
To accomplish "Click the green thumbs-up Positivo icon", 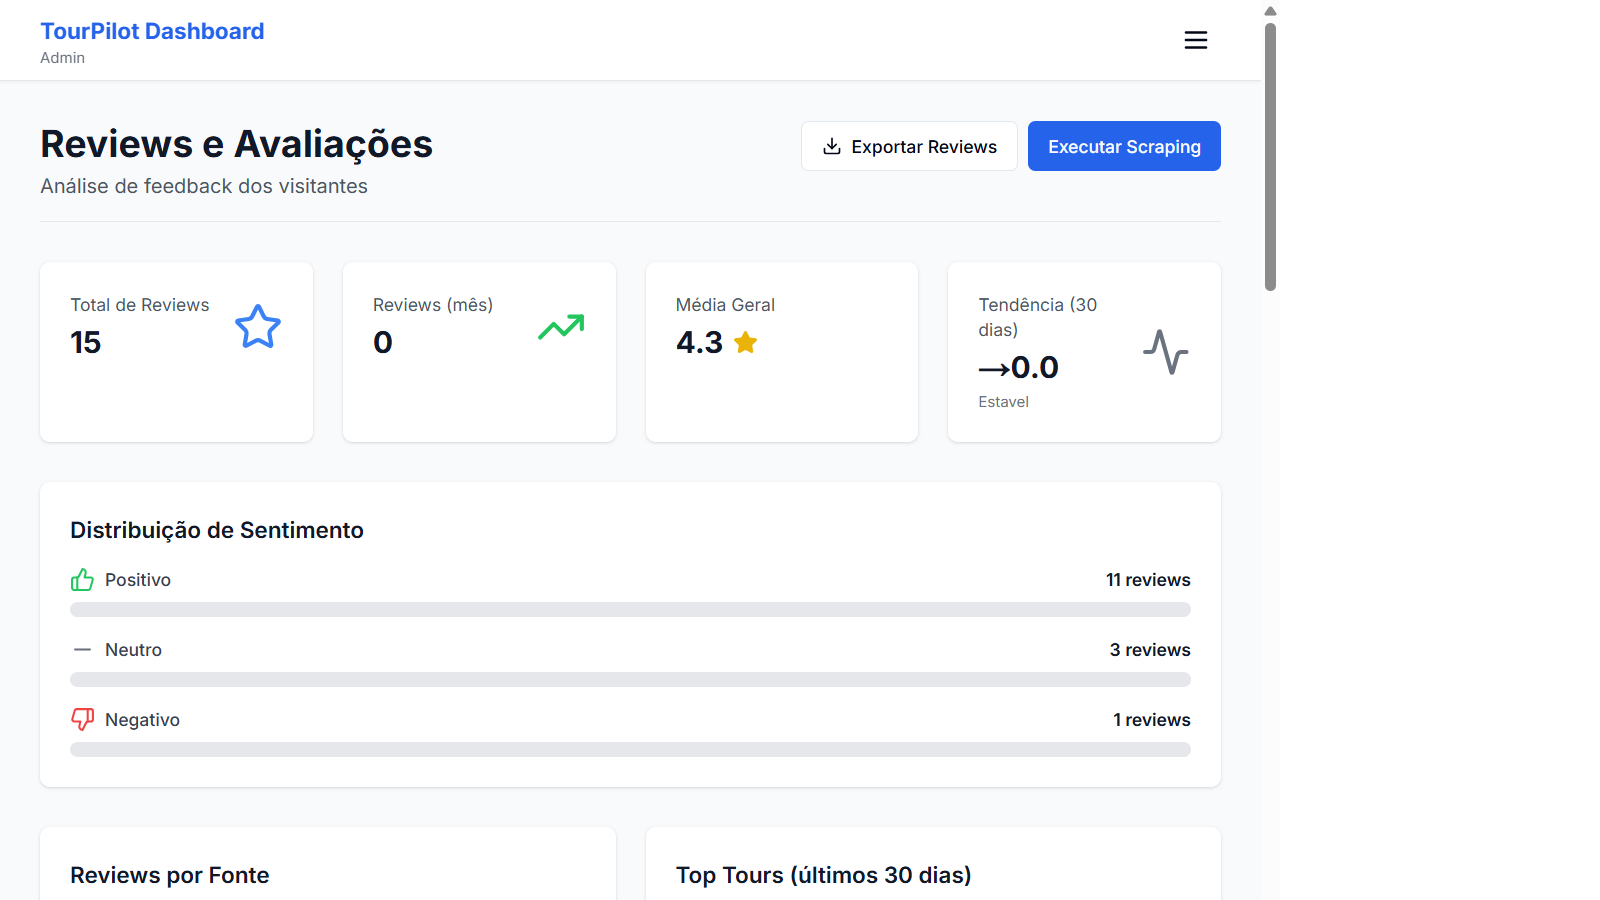I will coord(82,580).
